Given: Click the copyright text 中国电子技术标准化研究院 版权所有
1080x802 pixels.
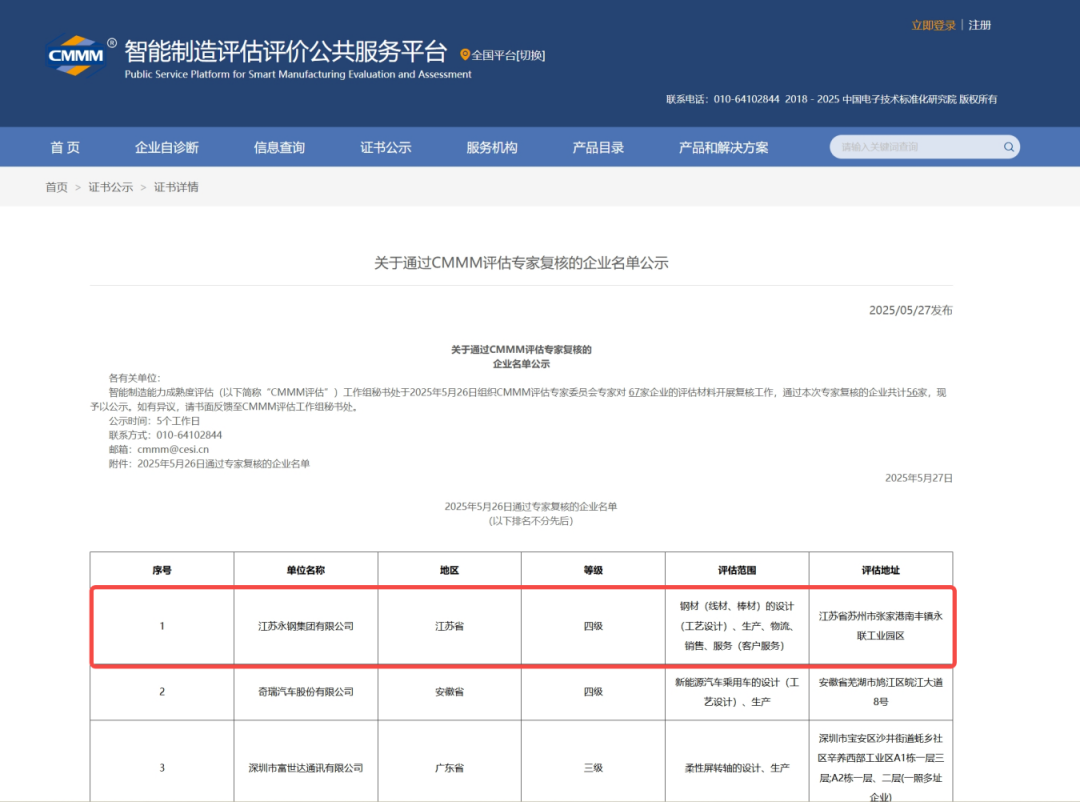Looking at the screenshot, I should click(x=920, y=99).
